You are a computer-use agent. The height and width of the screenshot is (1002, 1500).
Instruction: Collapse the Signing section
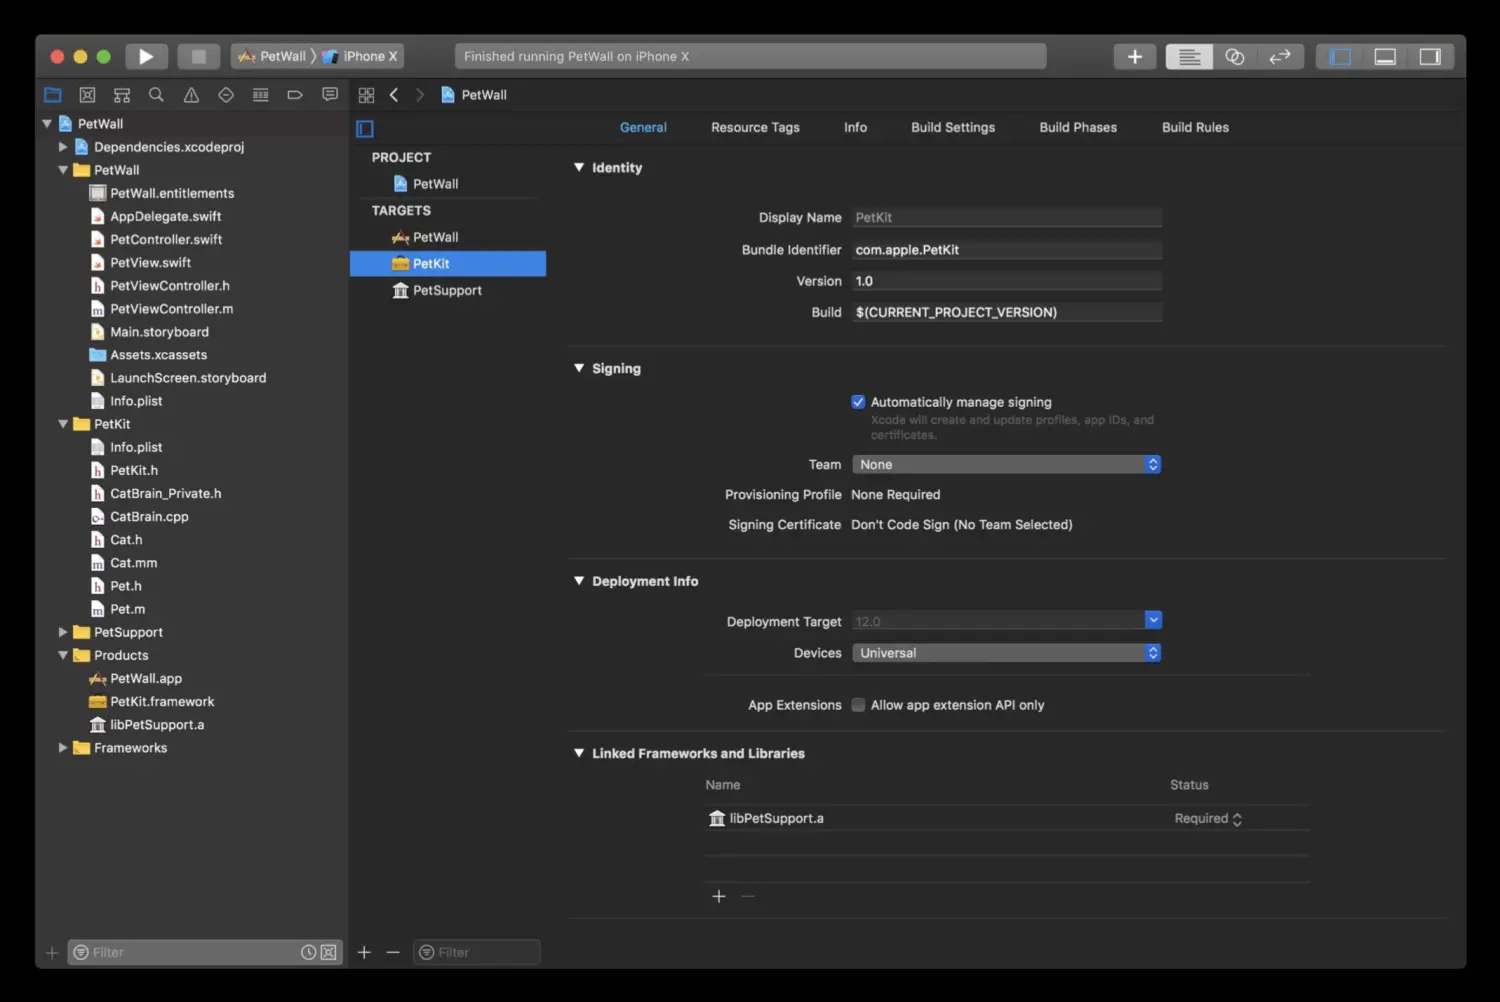[579, 368]
